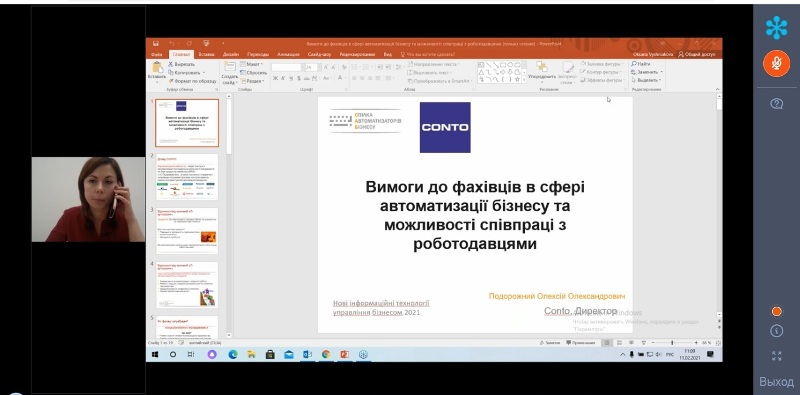The image size is (800, 395).
Task: Open the Экспресс-стили quick styles gallery
Action: tap(567, 72)
